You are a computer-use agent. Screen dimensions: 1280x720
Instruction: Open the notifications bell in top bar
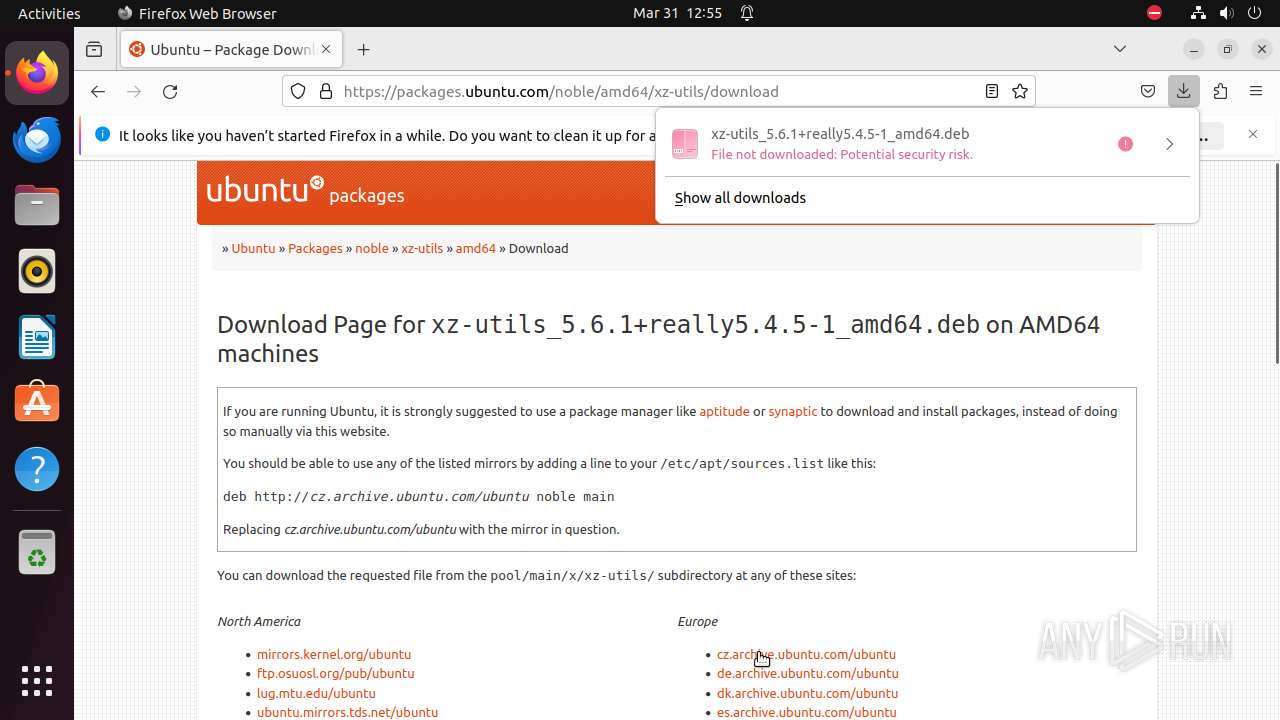coord(747,13)
